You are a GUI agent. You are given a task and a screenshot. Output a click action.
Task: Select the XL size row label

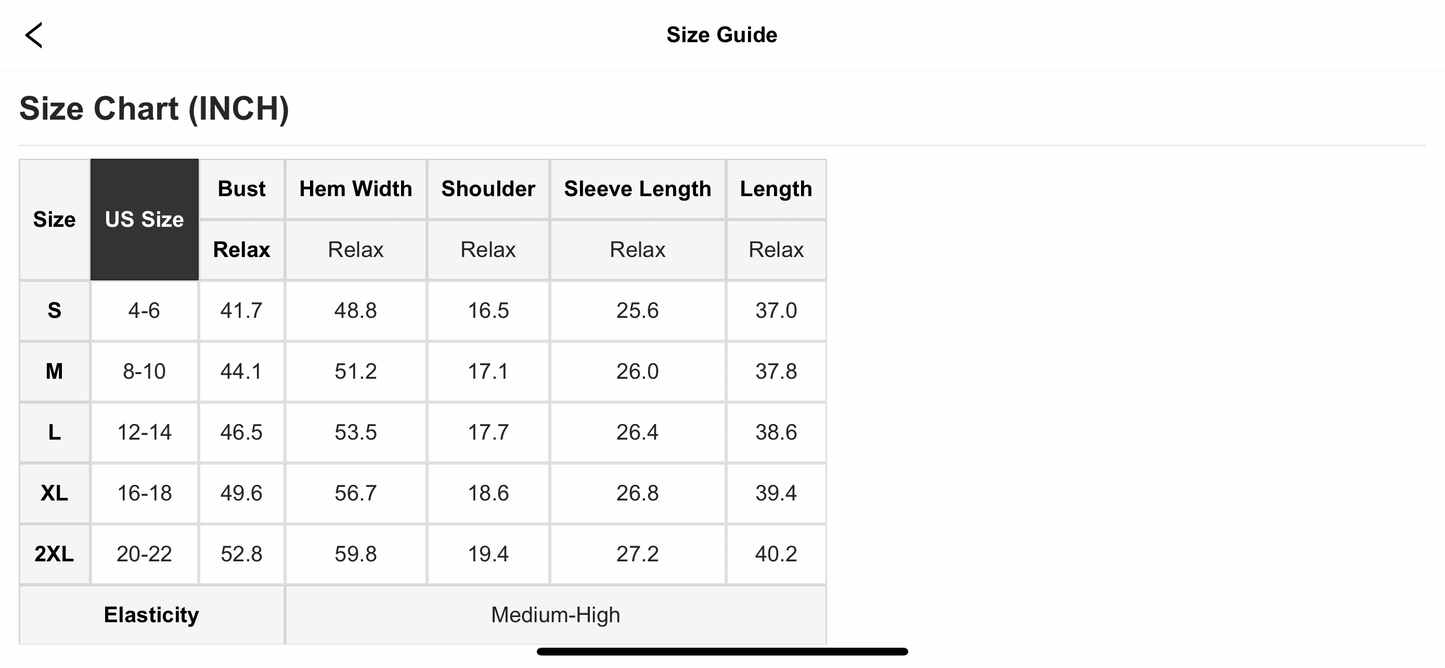(54, 494)
